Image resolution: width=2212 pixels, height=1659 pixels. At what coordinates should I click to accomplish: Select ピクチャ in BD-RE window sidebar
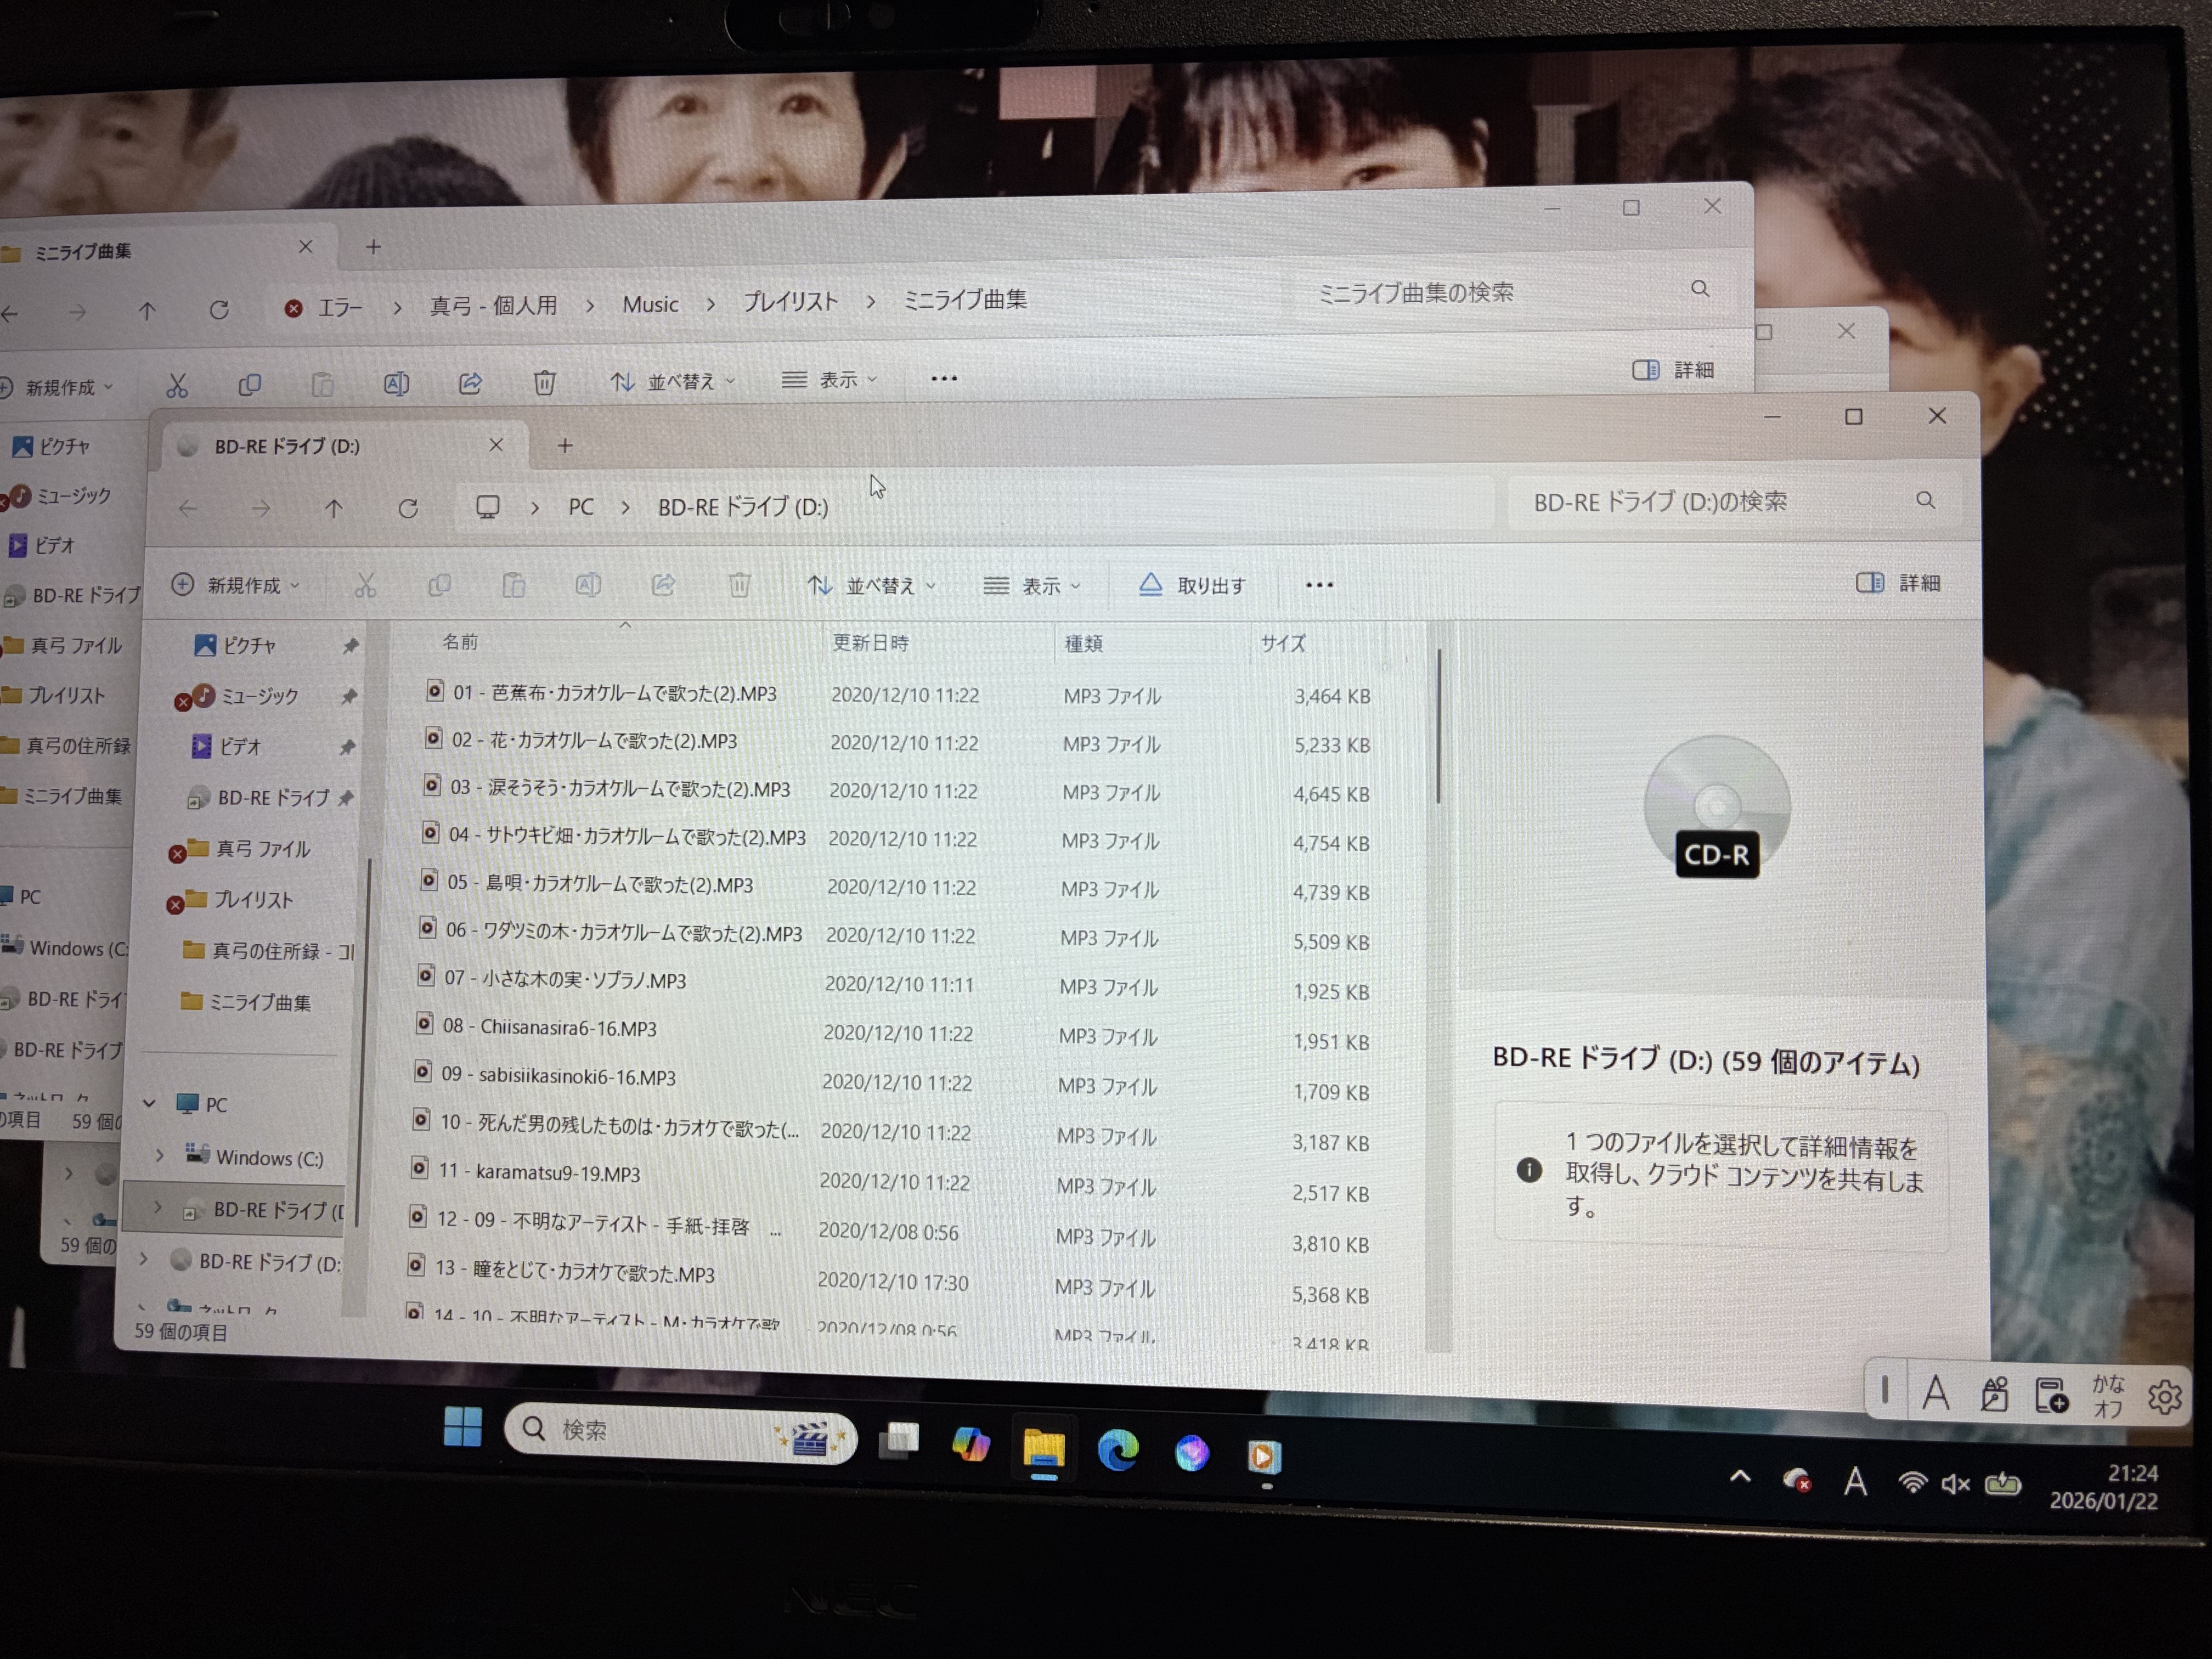(x=250, y=646)
